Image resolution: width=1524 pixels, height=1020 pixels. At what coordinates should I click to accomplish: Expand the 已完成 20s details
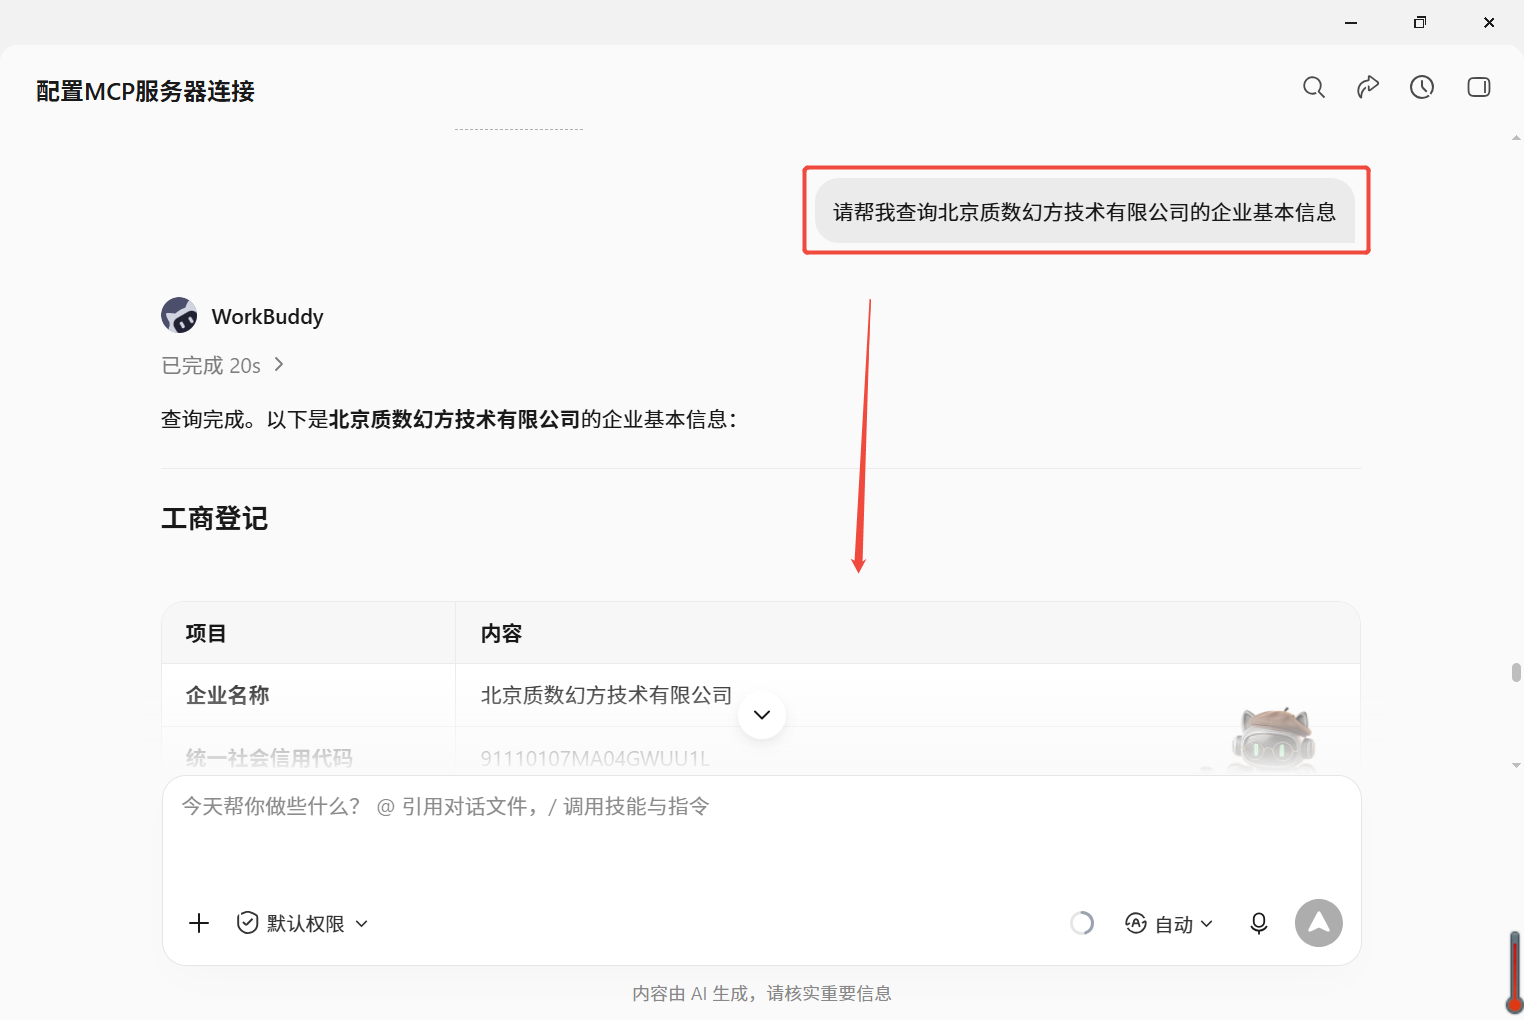click(x=223, y=365)
